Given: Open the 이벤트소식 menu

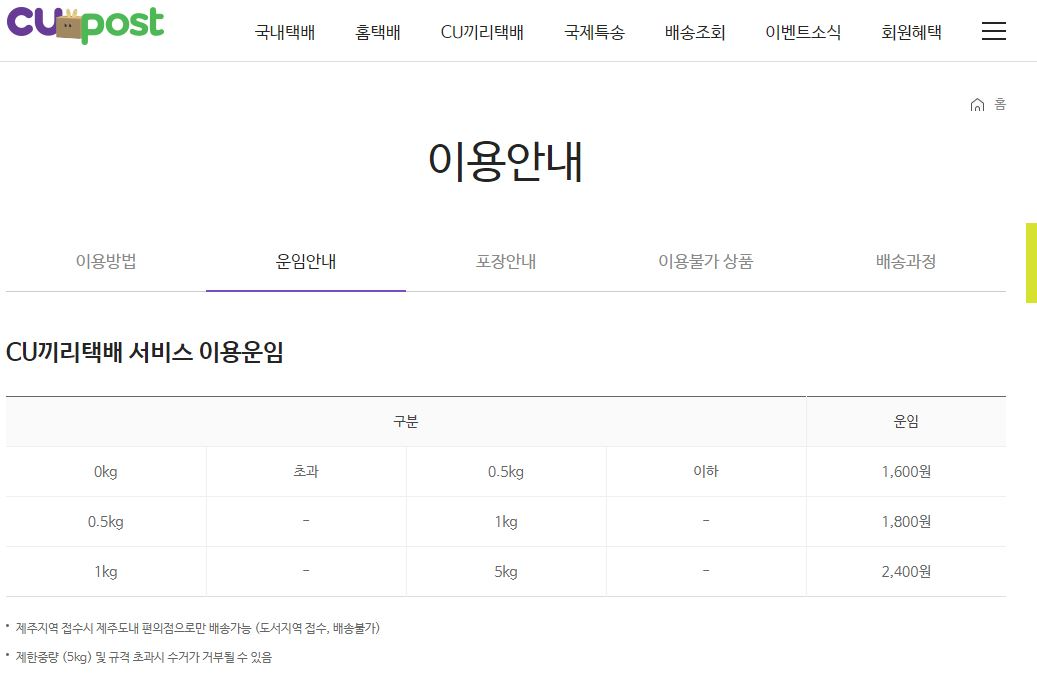Looking at the screenshot, I should 803,32.
